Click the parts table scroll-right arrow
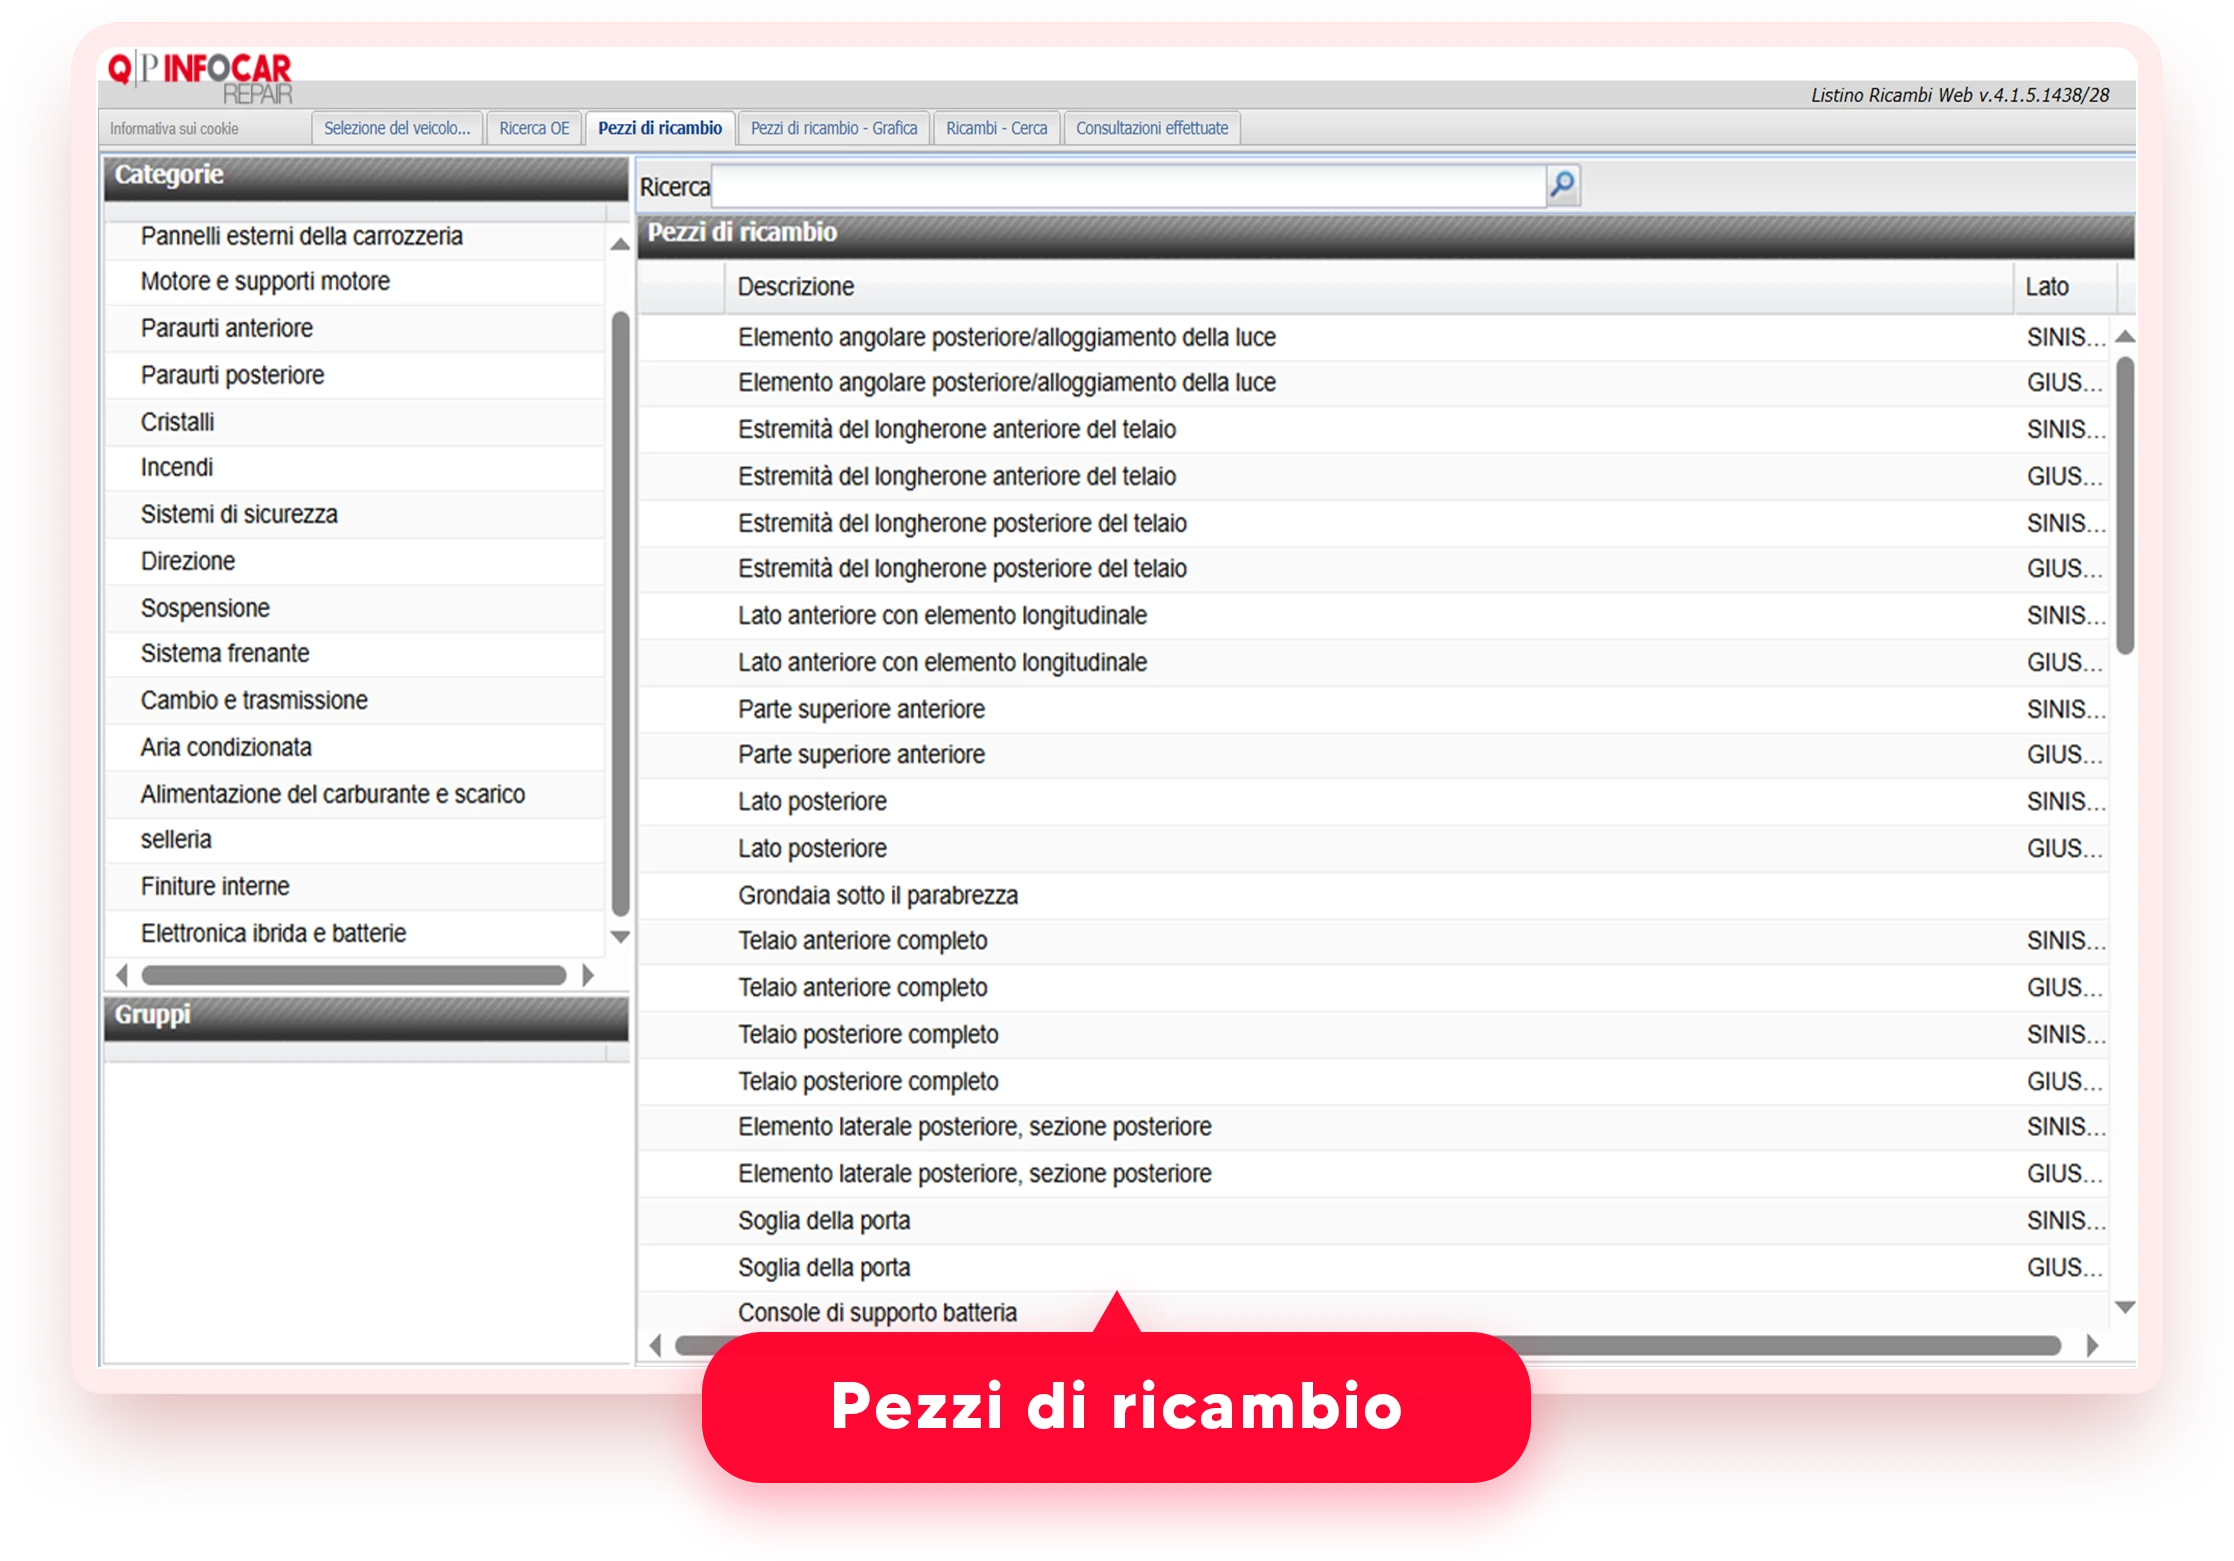2234x1561 pixels. [x=2092, y=1346]
